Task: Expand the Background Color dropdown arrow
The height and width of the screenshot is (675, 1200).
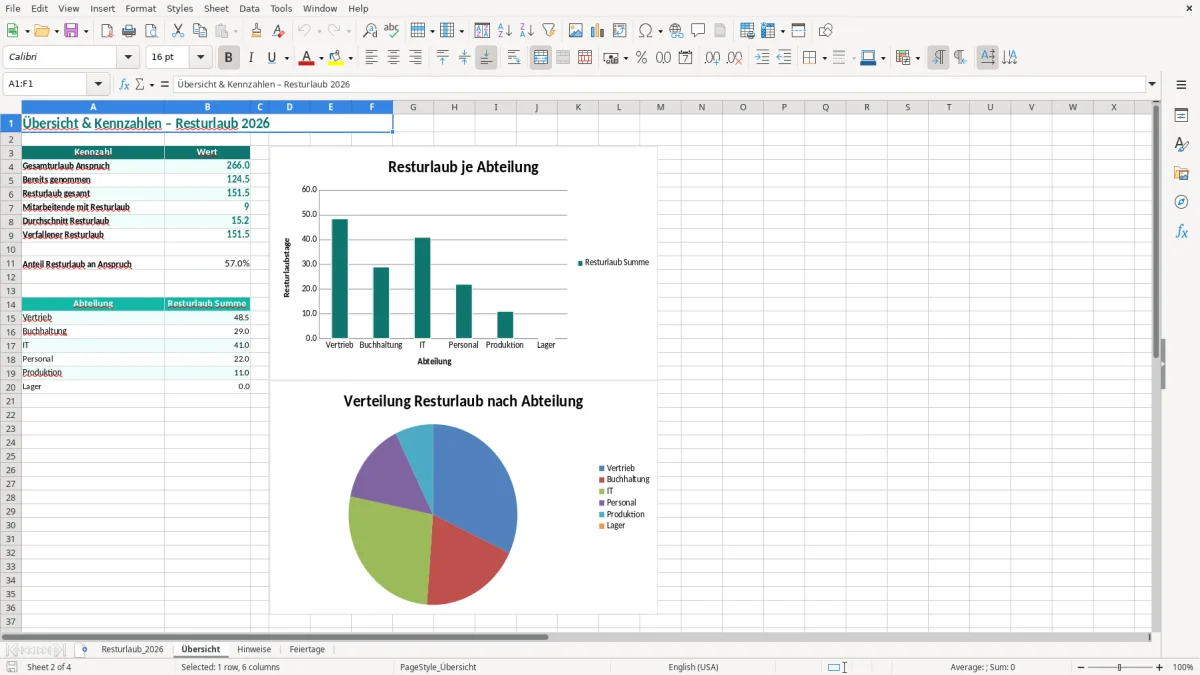Action: (350, 58)
